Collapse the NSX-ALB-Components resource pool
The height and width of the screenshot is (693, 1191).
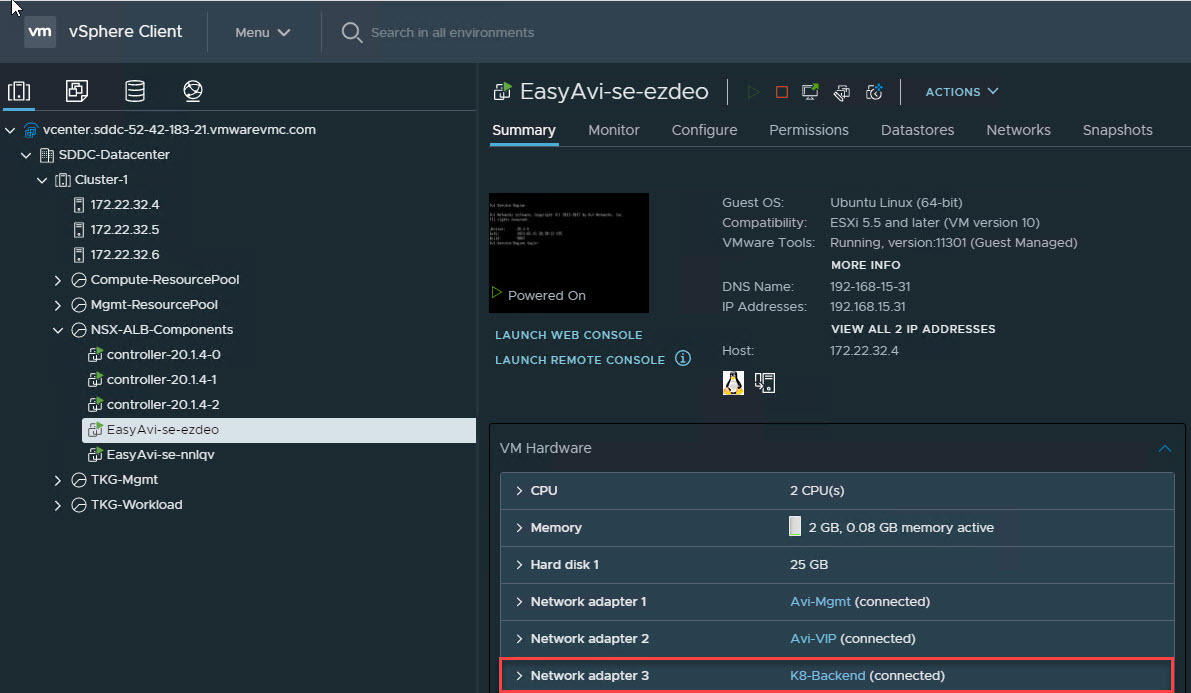(58, 330)
